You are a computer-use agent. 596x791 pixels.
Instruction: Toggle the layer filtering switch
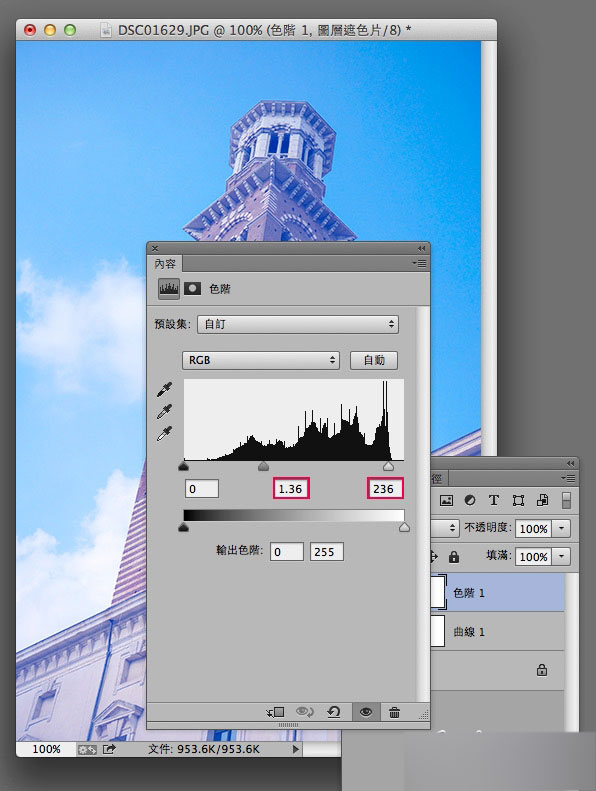point(567,500)
